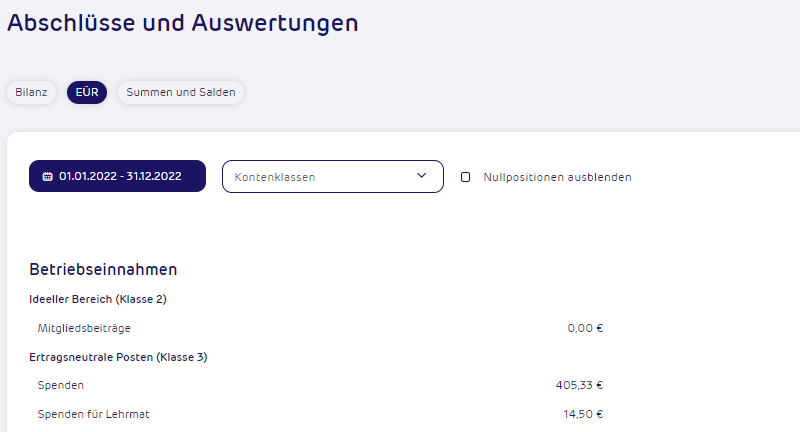Open the Kontenklassen combo box
The width and height of the screenshot is (800, 432).
(333, 176)
